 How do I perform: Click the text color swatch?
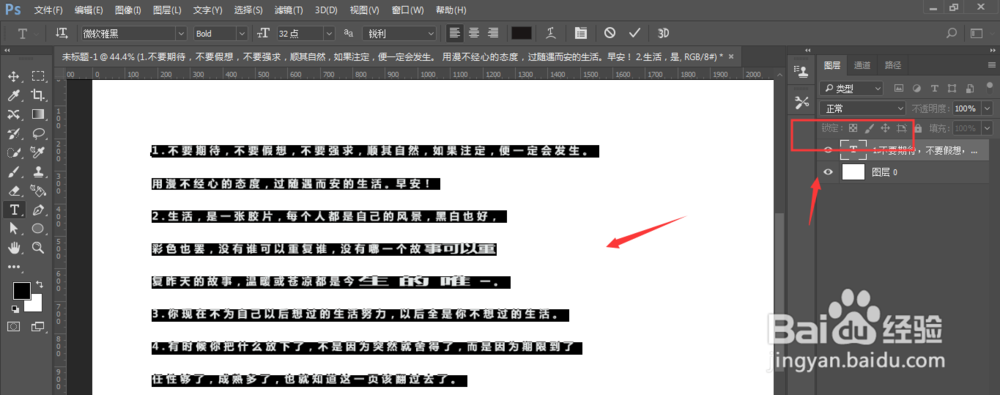coord(522,33)
